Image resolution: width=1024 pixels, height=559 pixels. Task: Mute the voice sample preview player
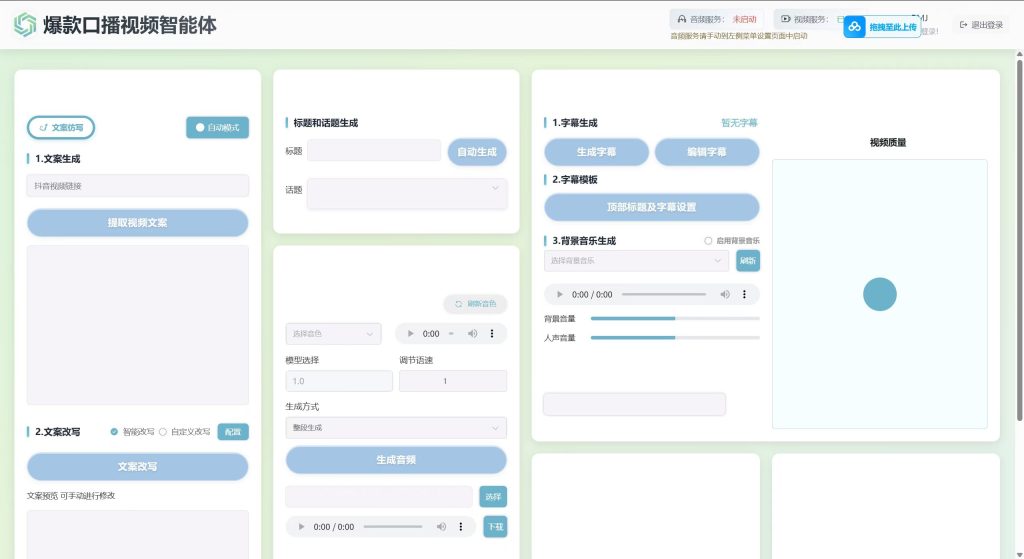pos(472,334)
